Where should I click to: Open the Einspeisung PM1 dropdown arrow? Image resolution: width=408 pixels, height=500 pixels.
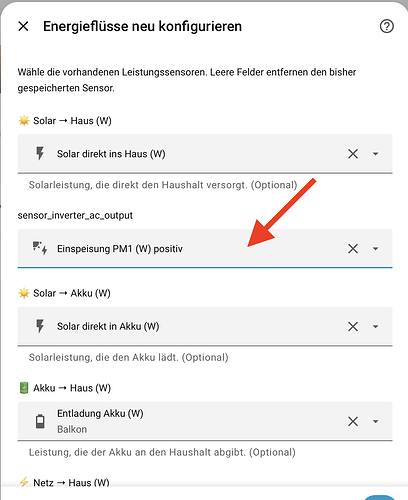pyautogui.click(x=376, y=249)
